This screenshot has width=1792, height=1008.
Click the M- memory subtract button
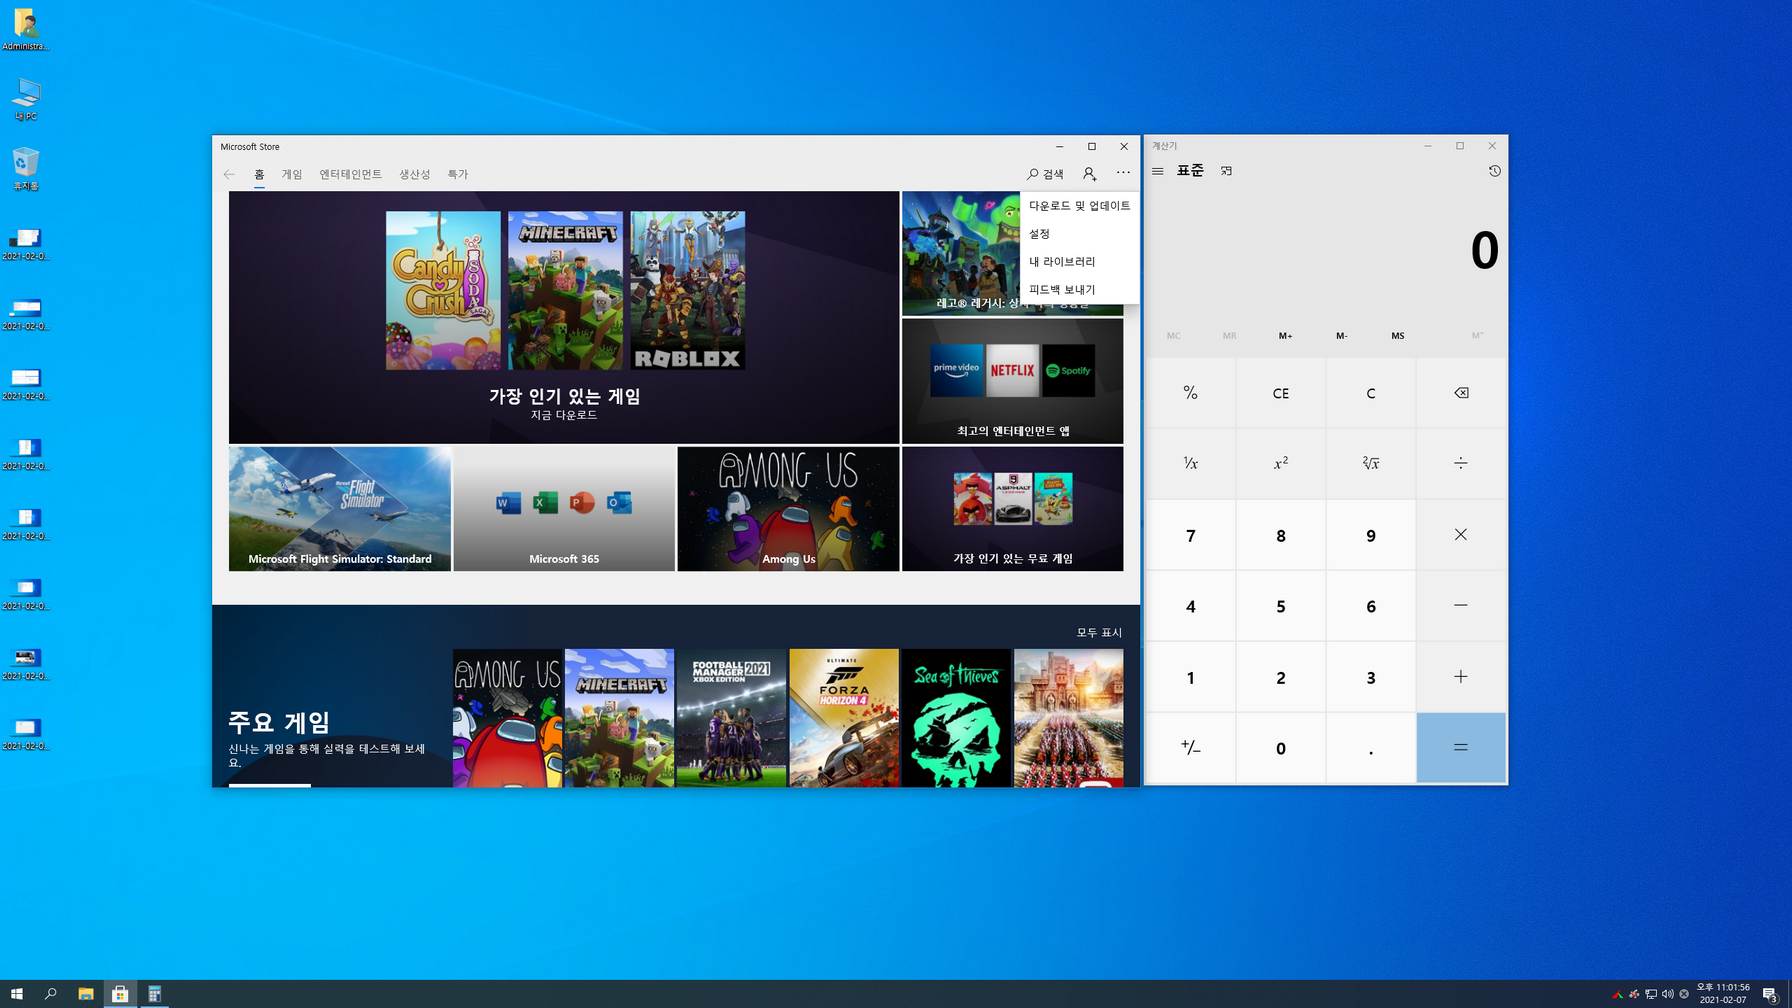coord(1341,336)
